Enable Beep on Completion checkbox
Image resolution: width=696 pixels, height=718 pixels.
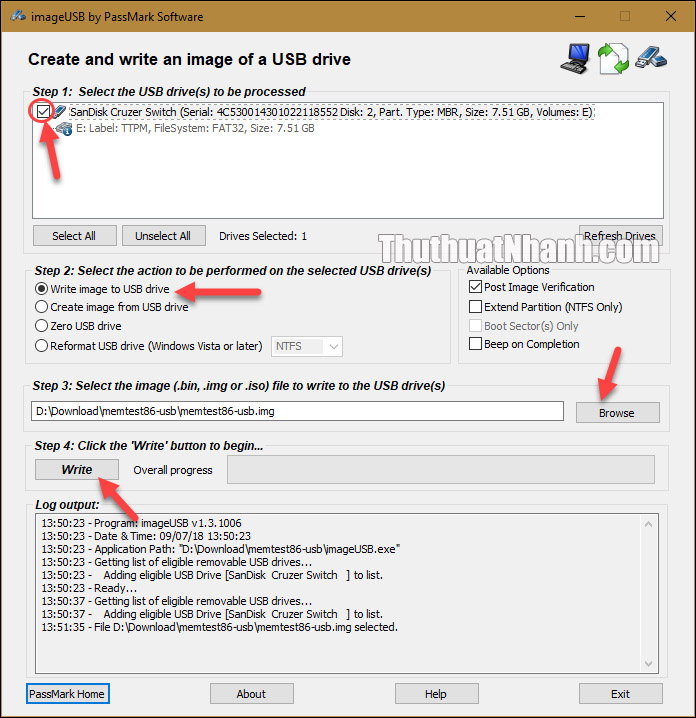(475, 343)
